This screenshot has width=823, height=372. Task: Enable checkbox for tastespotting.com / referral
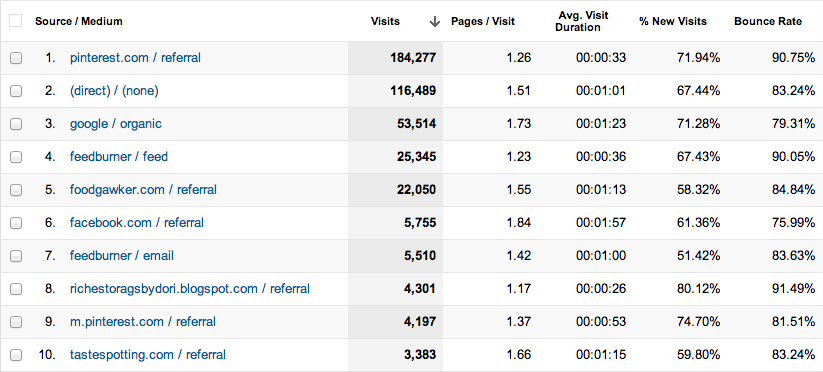click(16, 355)
